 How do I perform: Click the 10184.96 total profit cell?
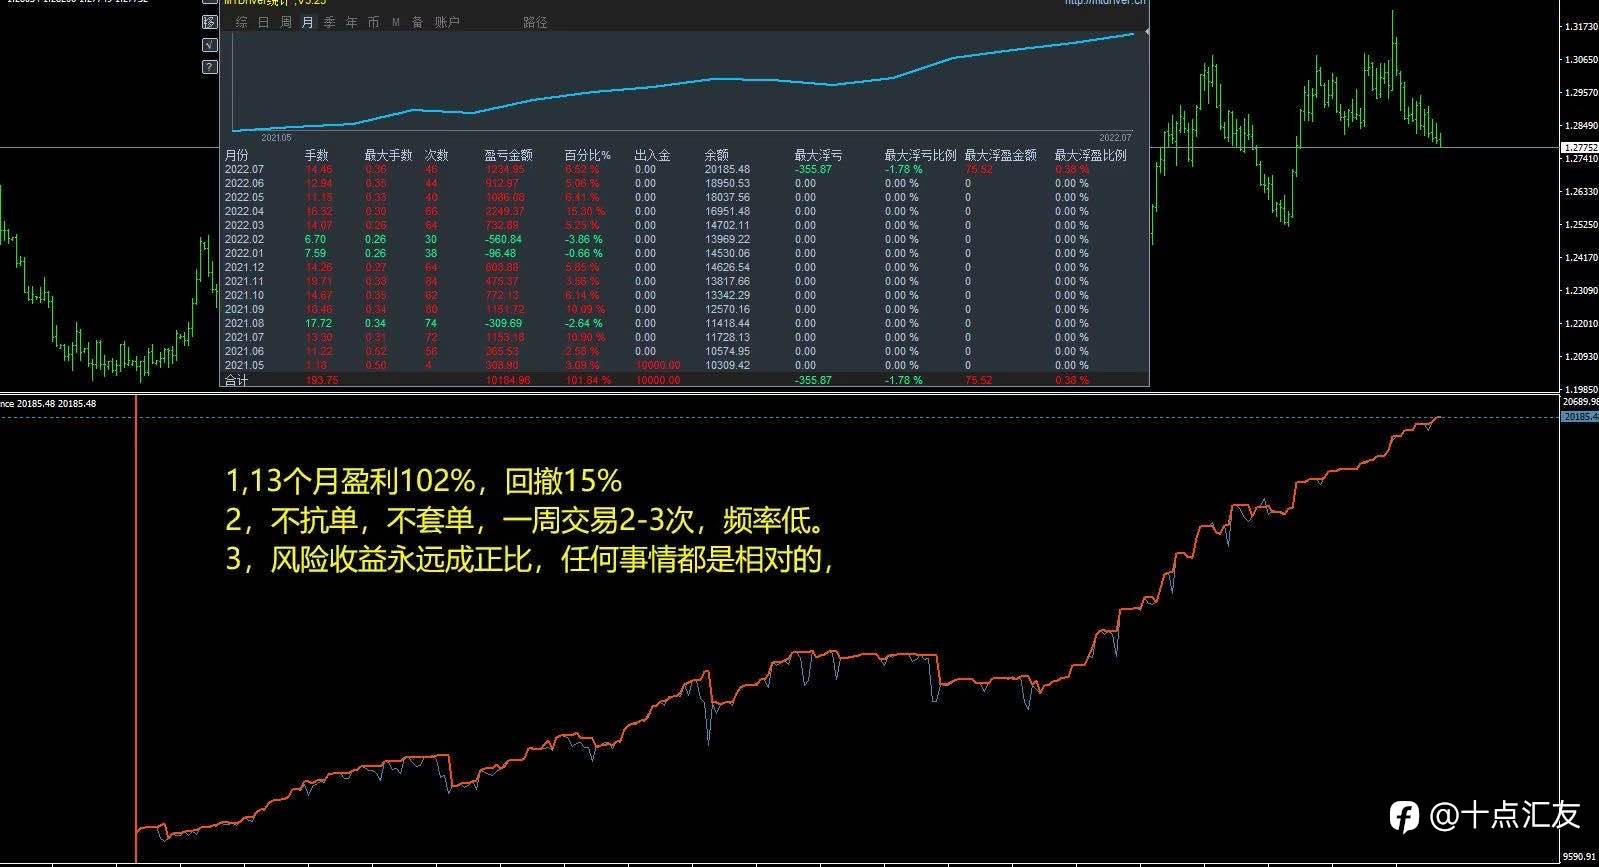(x=508, y=380)
